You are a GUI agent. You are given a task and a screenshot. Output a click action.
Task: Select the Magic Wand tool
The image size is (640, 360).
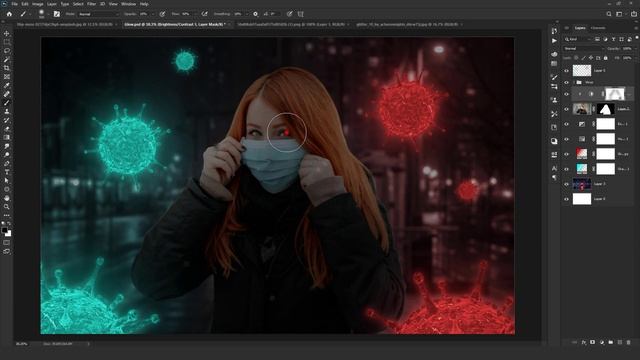[x=7, y=60]
